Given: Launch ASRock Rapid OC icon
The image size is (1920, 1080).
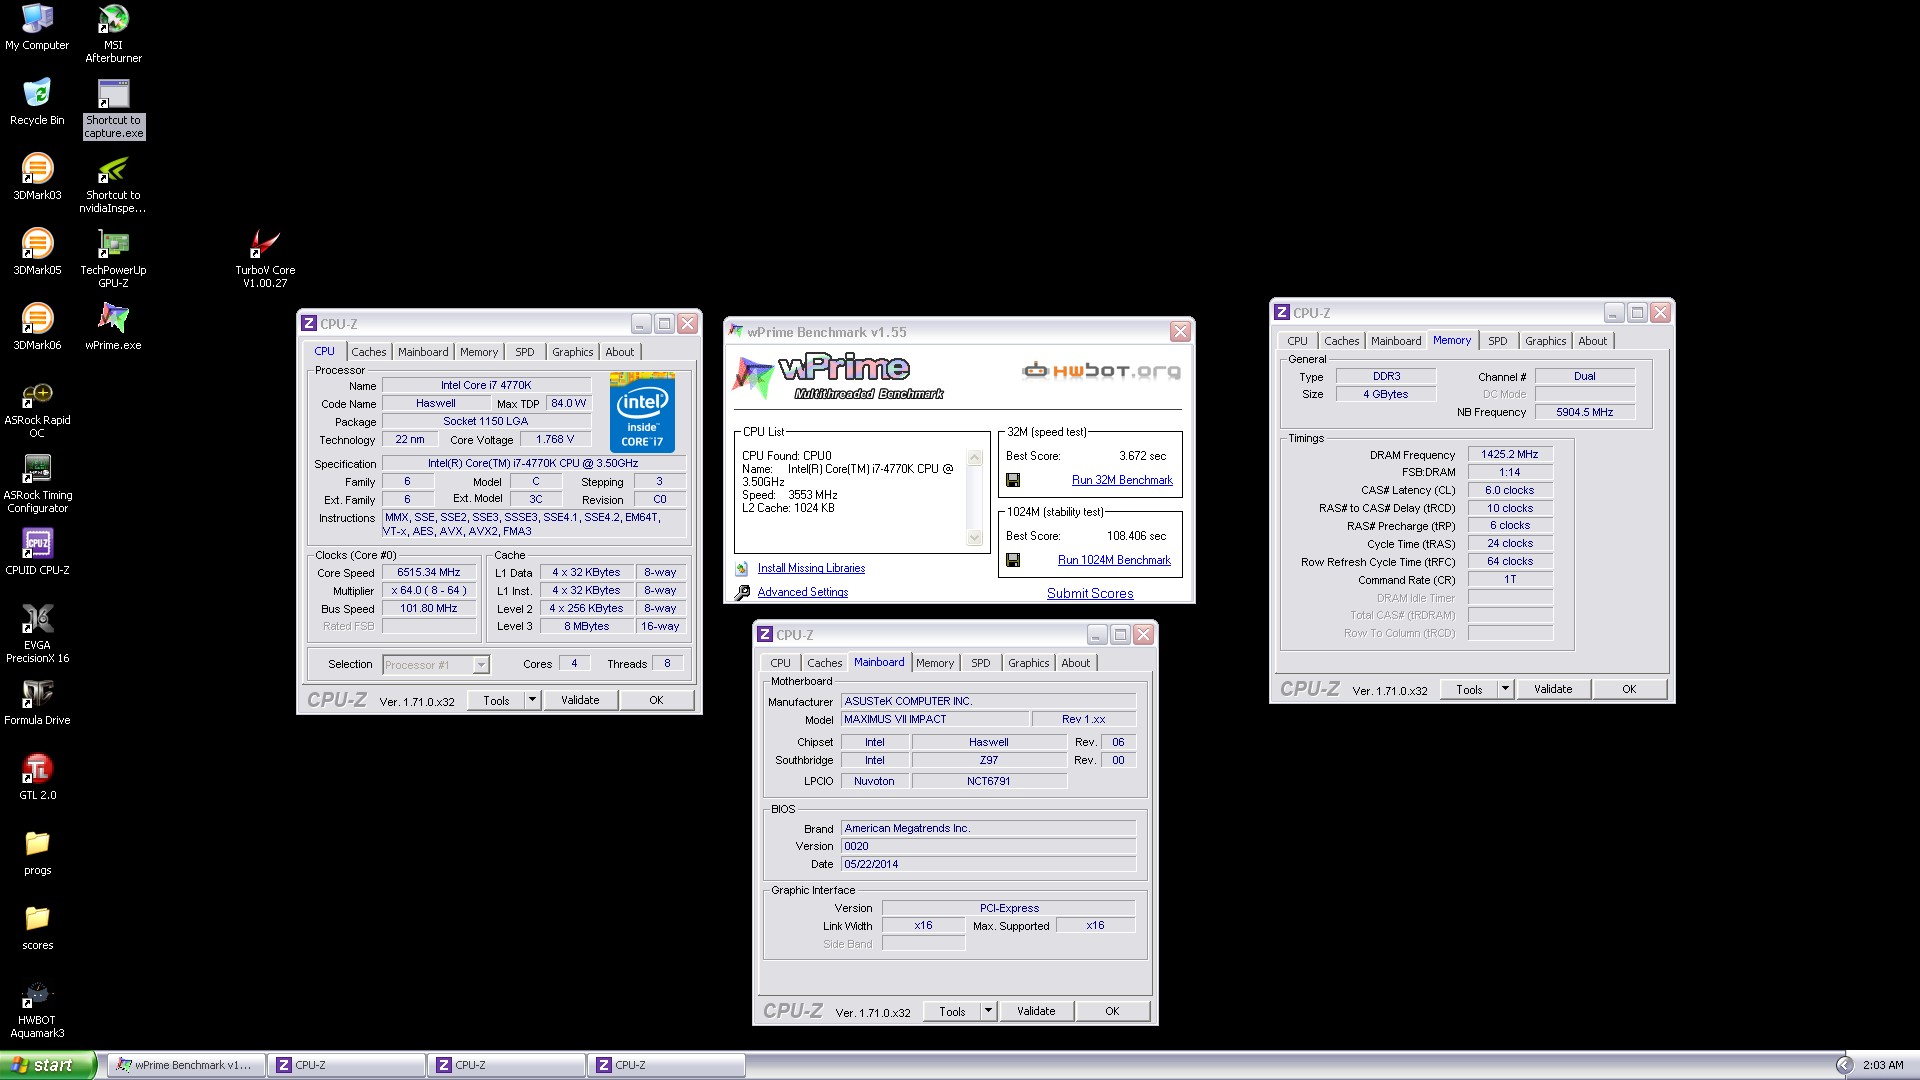Looking at the screenshot, I should (x=37, y=409).
